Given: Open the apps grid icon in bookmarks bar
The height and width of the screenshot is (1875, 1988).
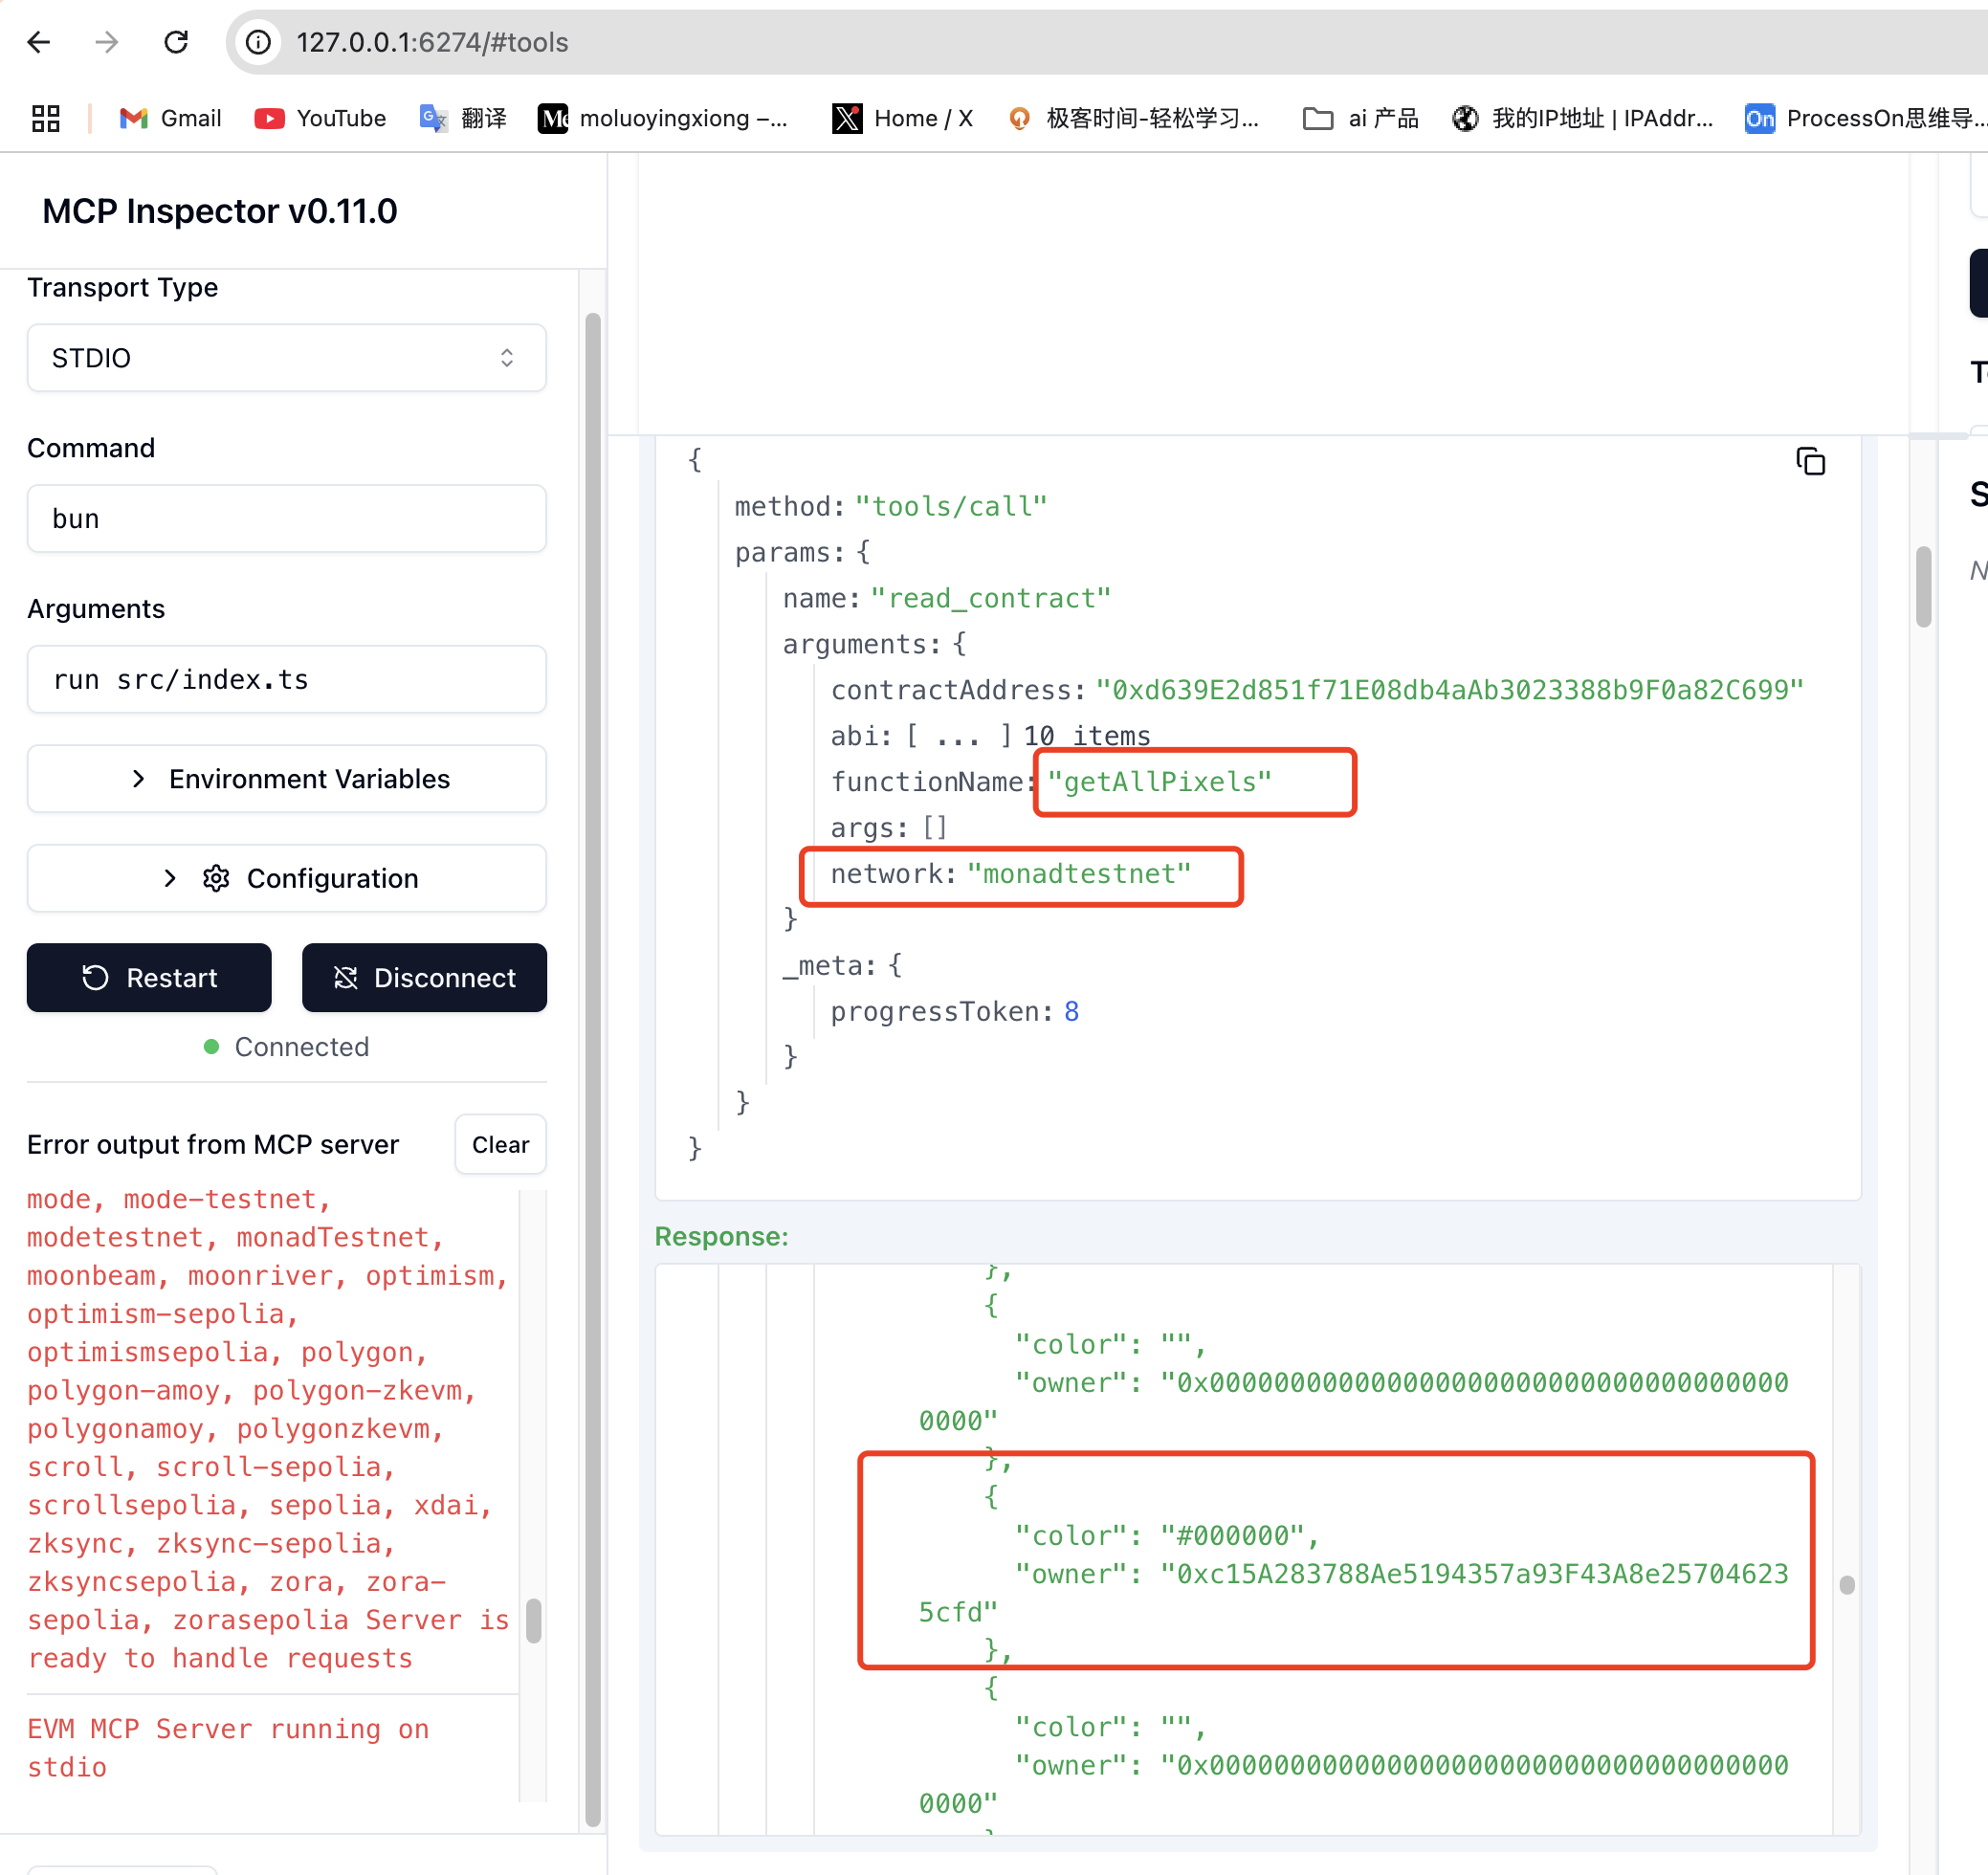Looking at the screenshot, I should [x=46, y=118].
